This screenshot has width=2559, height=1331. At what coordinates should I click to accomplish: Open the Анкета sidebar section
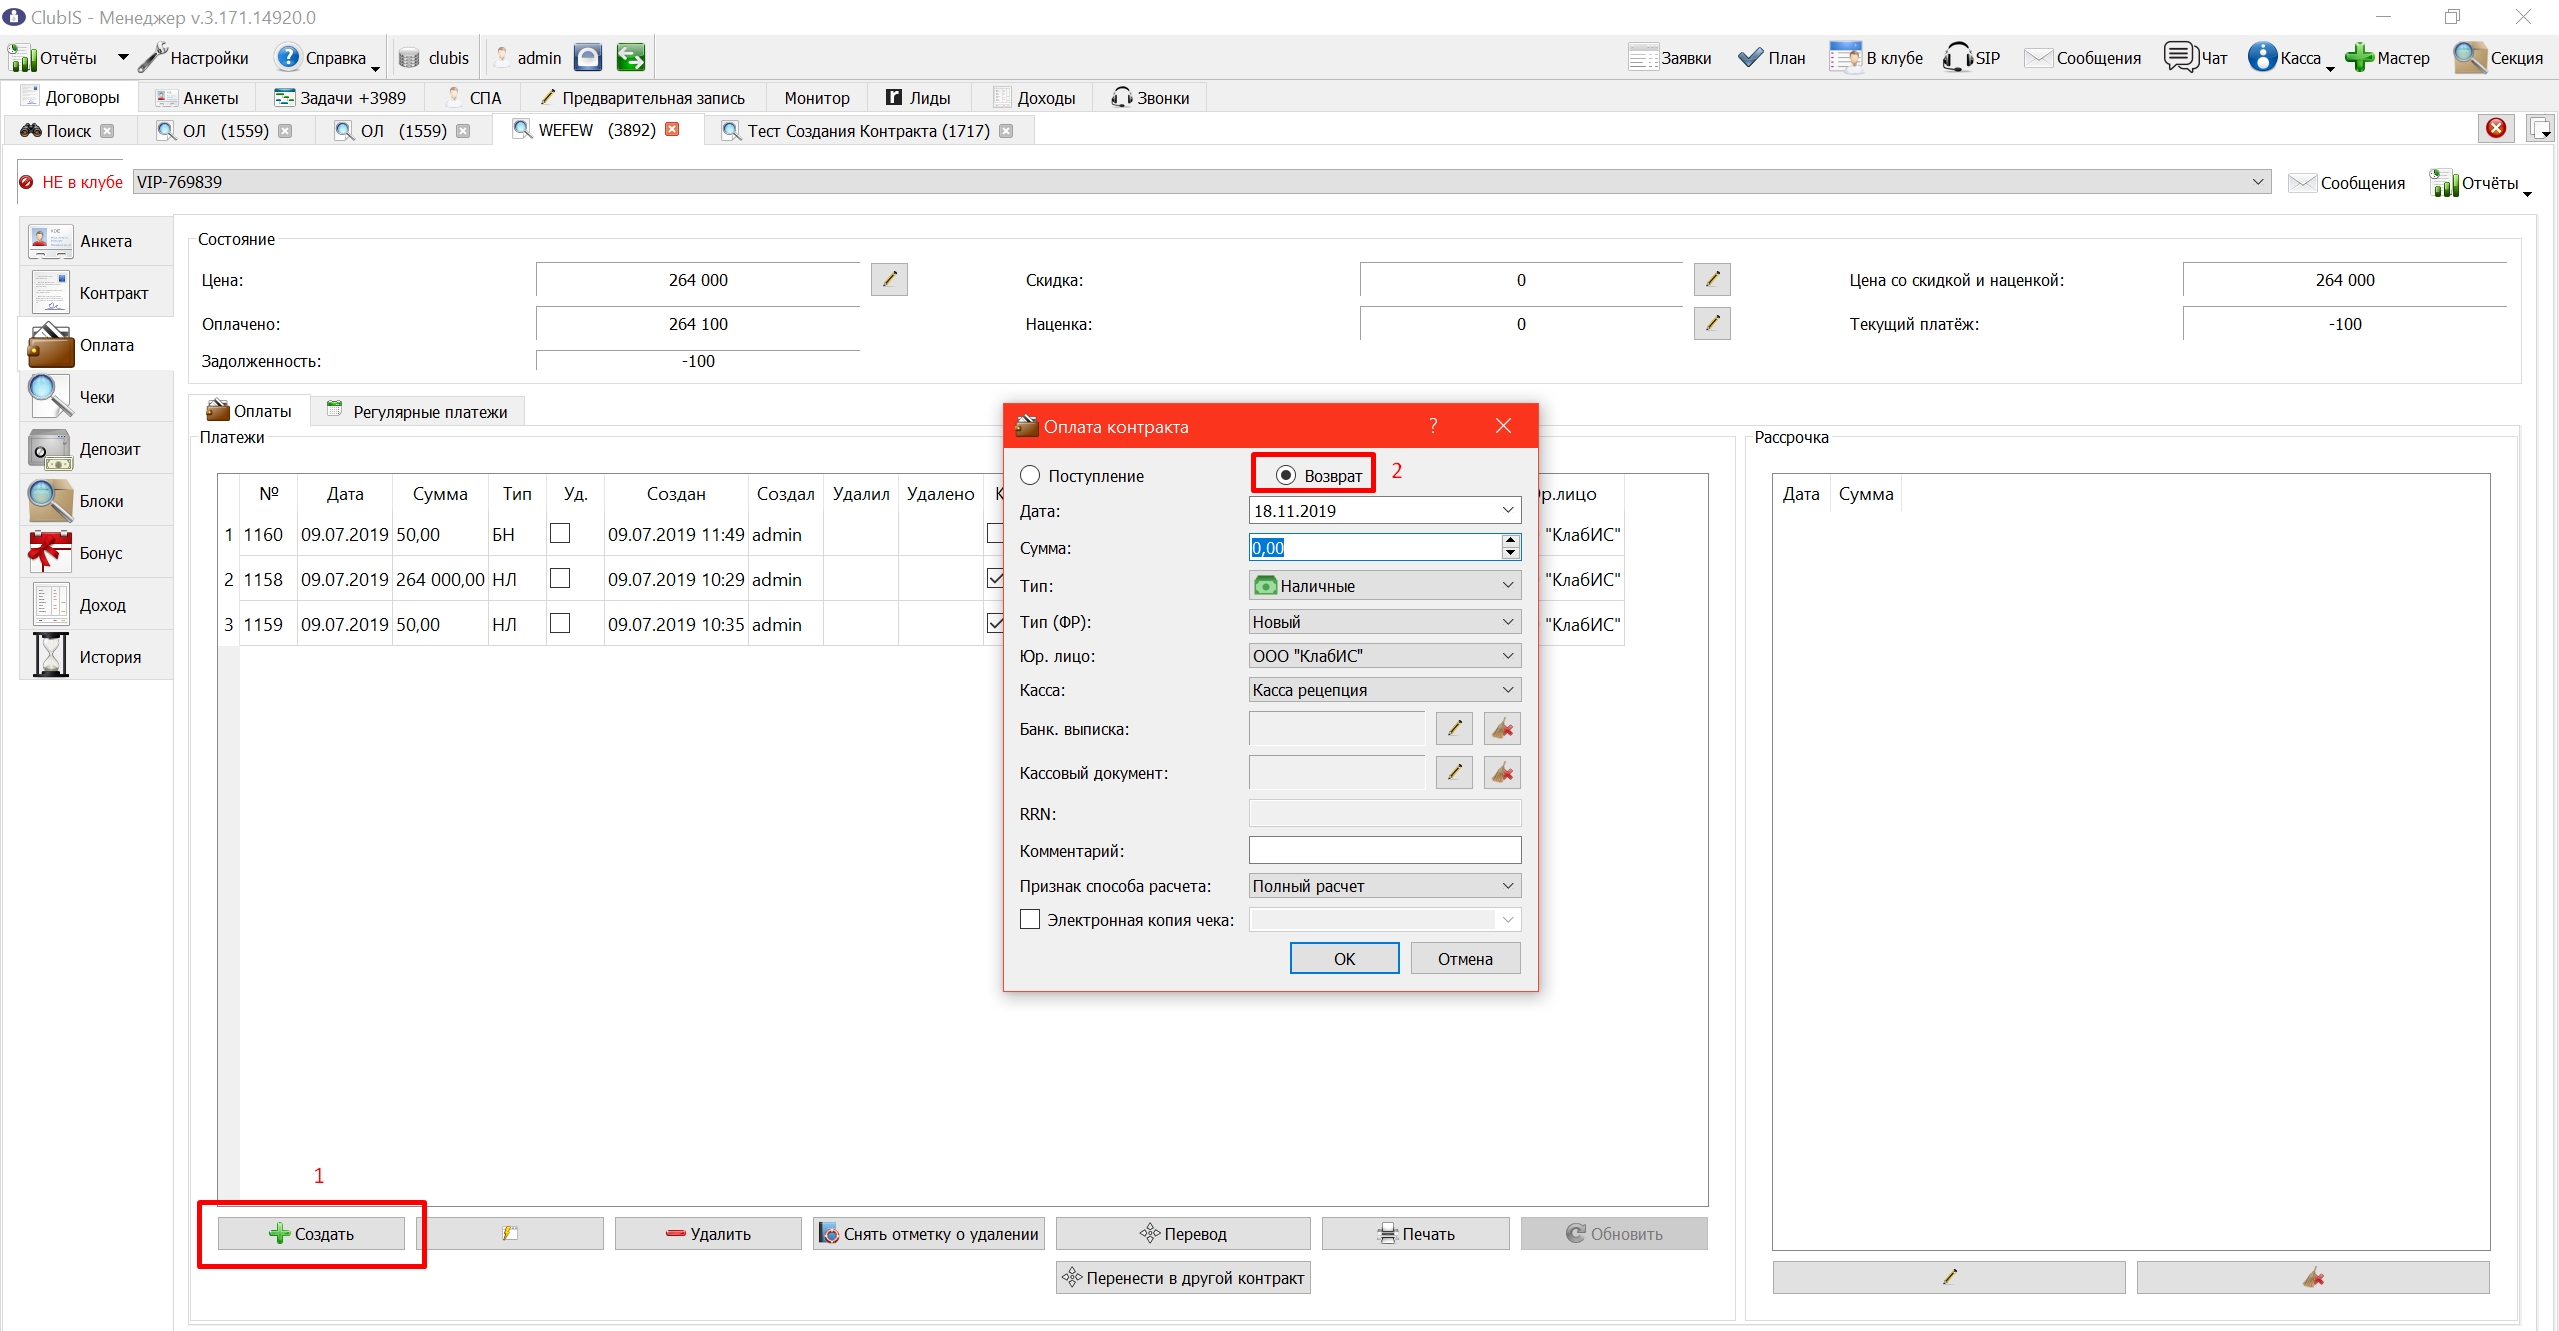[x=96, y=241]
